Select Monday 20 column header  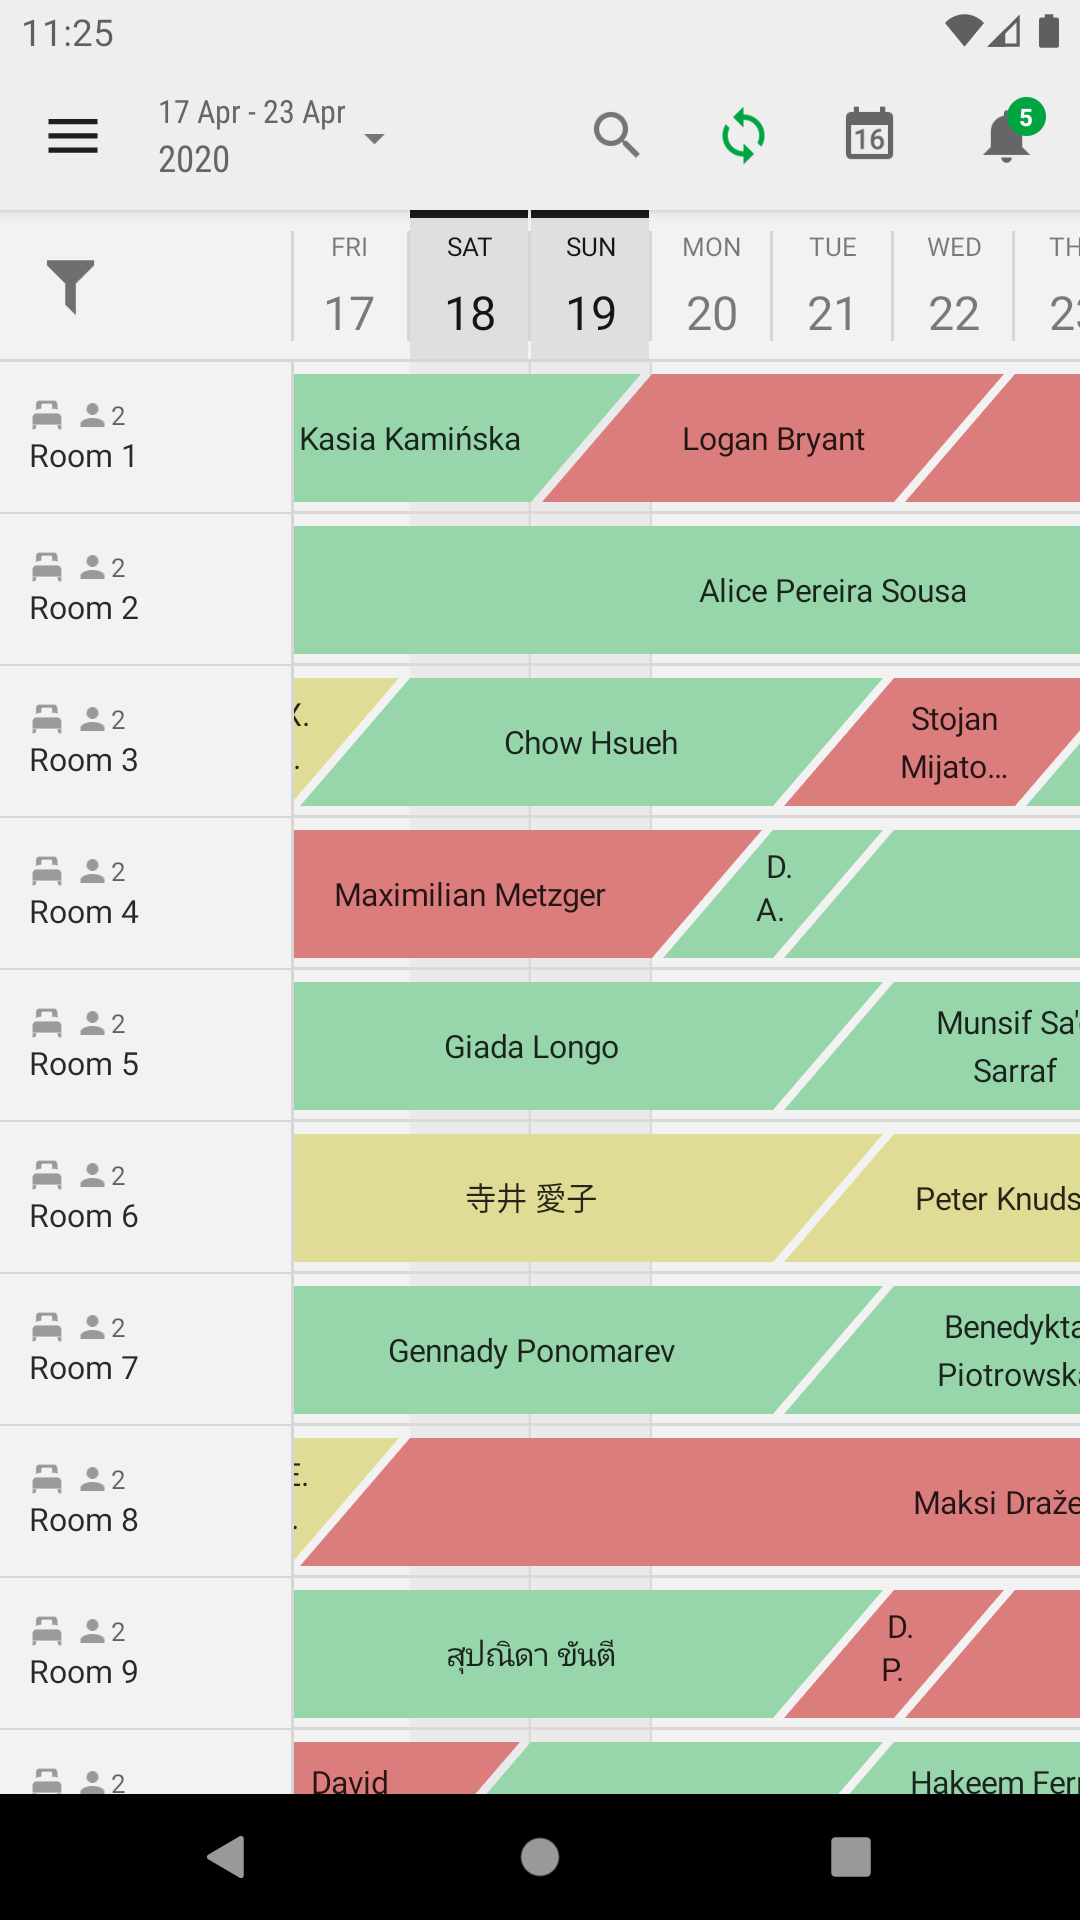710,287
